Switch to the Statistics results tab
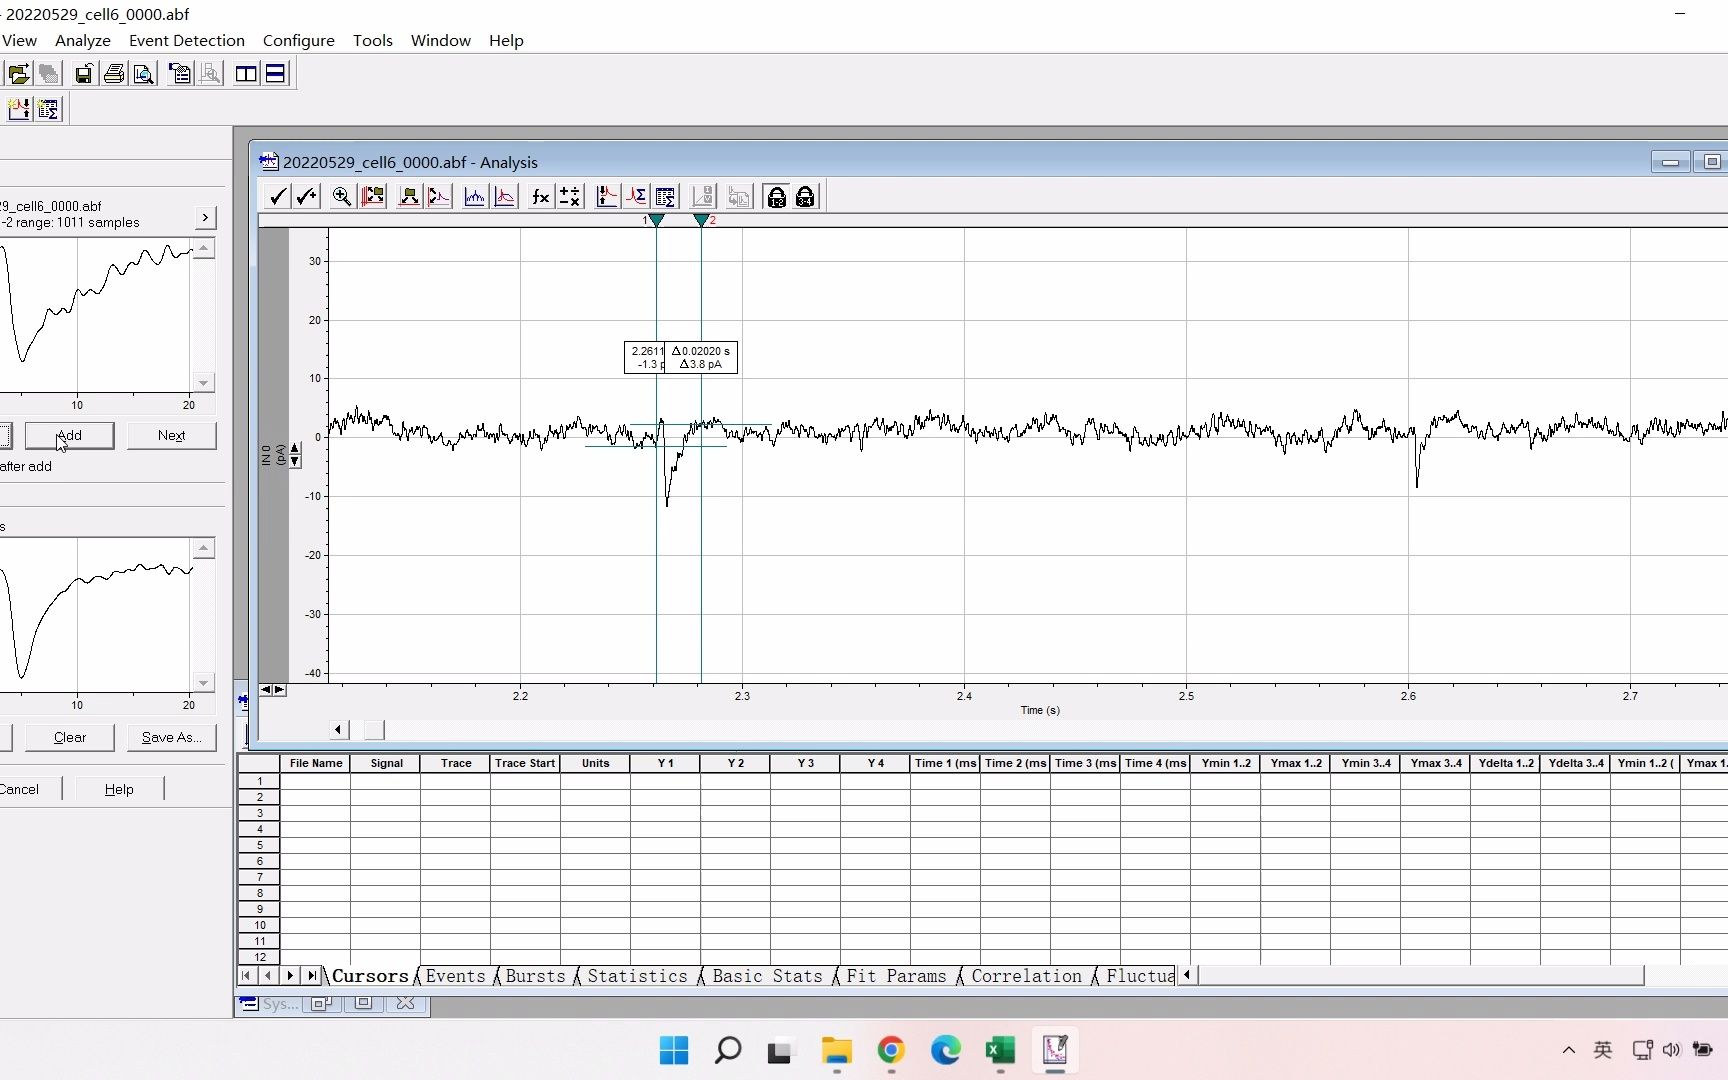Viewport: 1728px width, 1080px height. click(x=637, y=976)
